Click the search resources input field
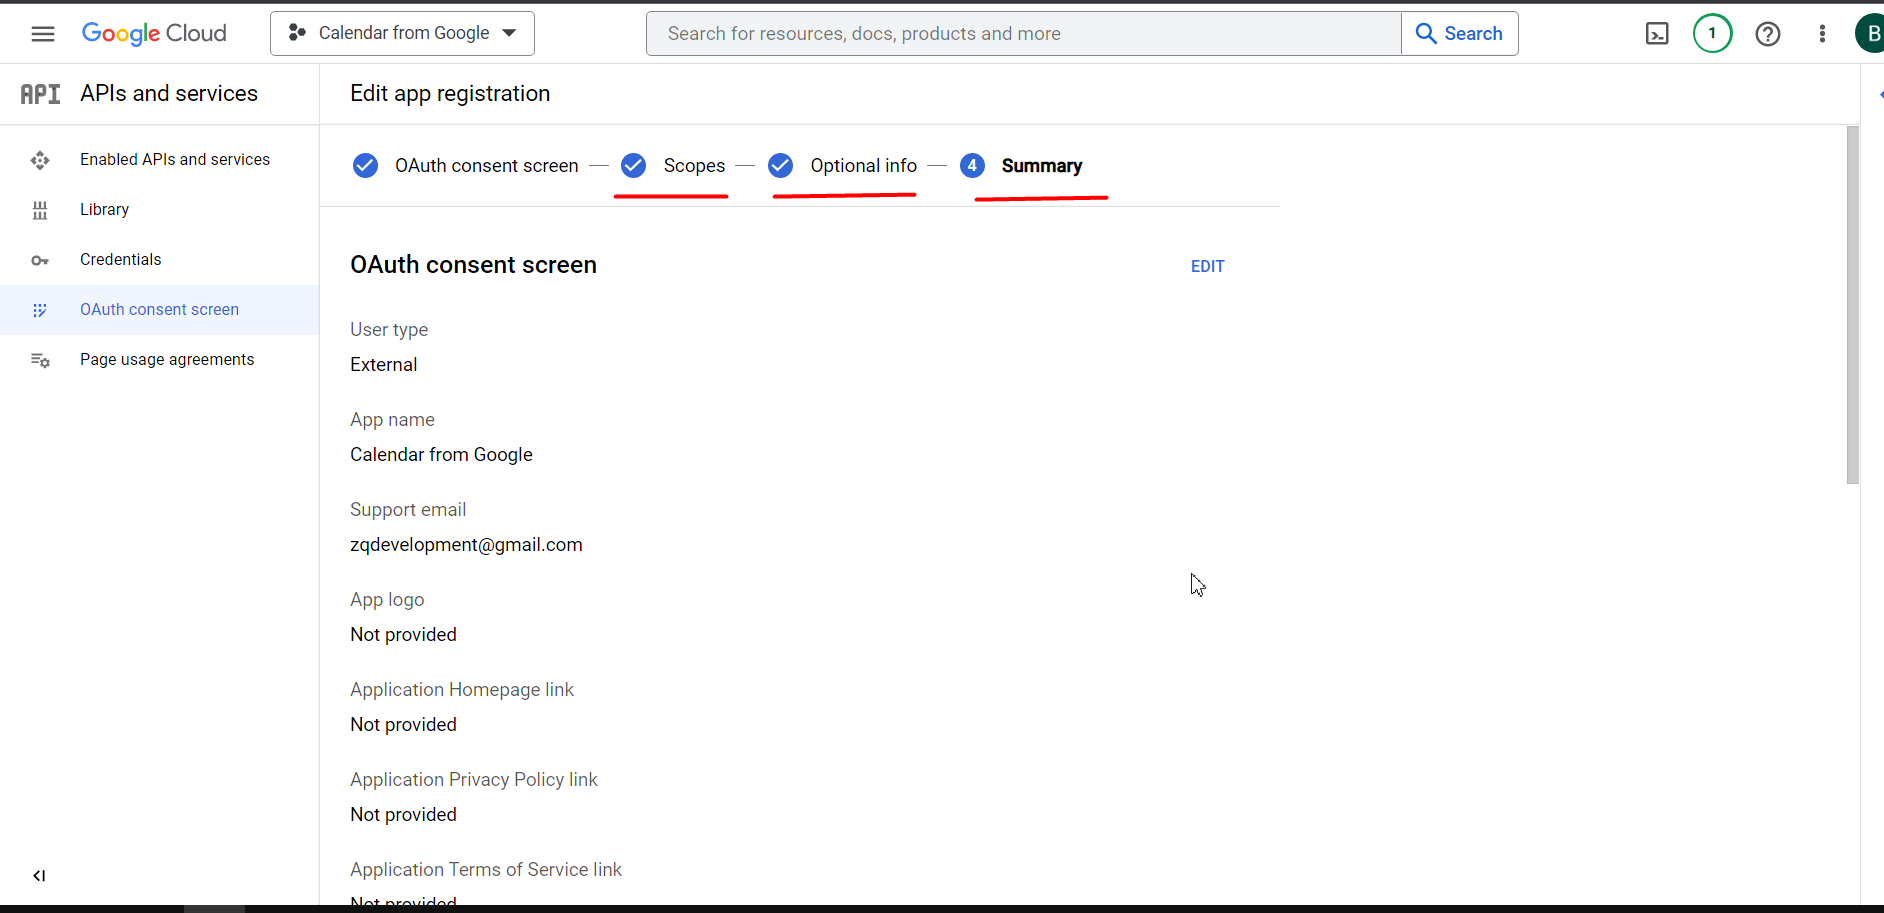This screenshot has height=913, width=1884. pyautogui.click(x=1024, y=34)
